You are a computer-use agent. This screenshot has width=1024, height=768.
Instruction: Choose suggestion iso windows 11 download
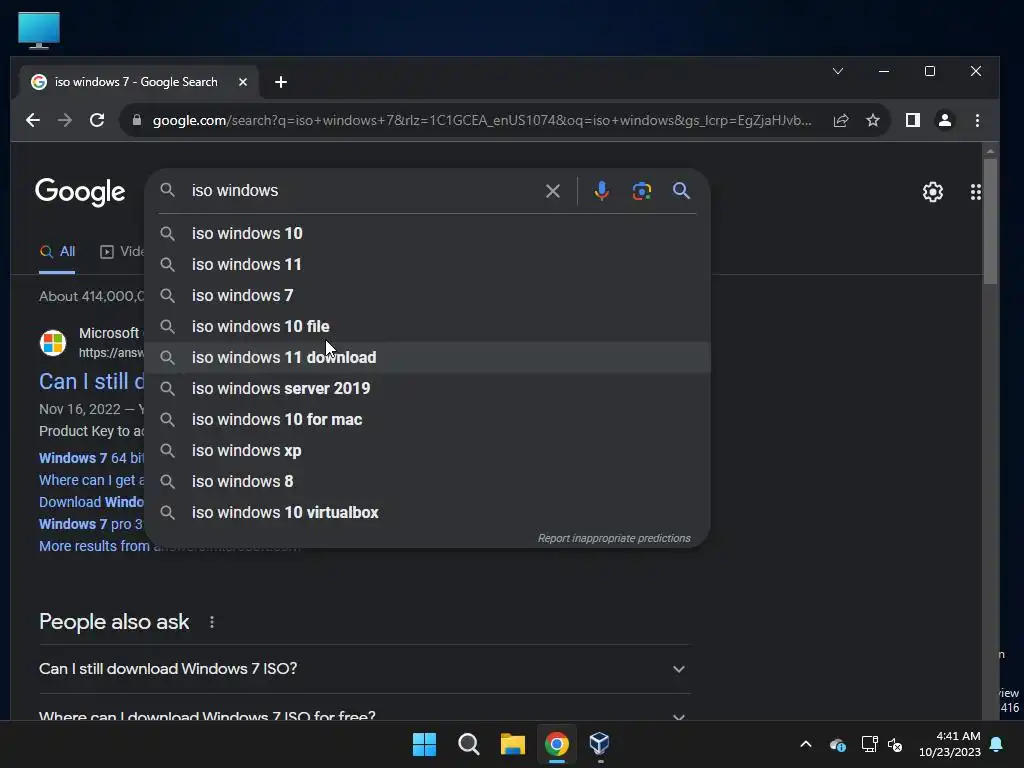tap(427, 357)
